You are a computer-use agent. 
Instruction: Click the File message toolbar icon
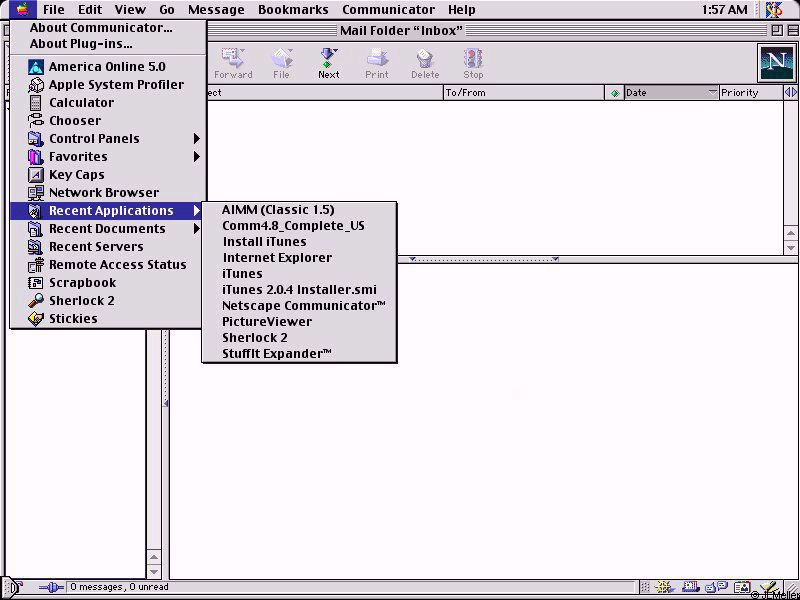(282, 62)
